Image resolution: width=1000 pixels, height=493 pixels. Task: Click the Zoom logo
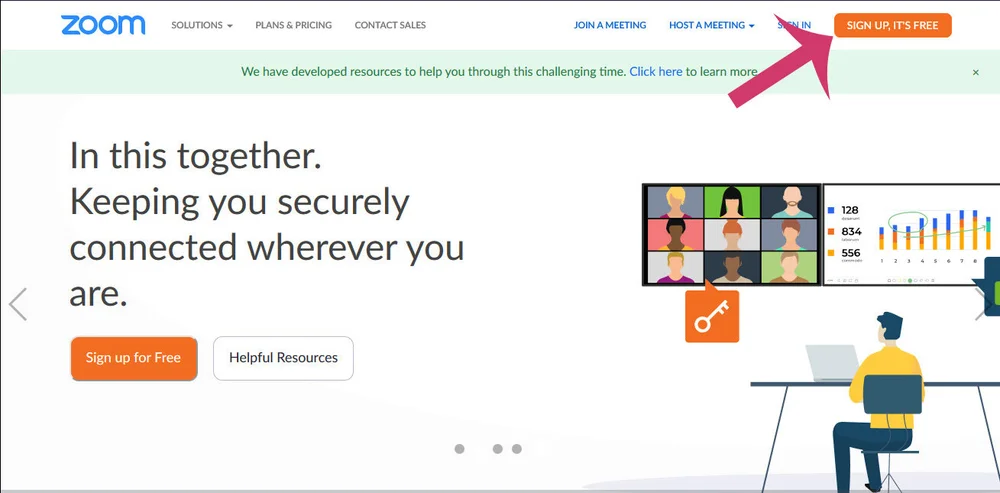pyautogui.click(x=103, y=25)
